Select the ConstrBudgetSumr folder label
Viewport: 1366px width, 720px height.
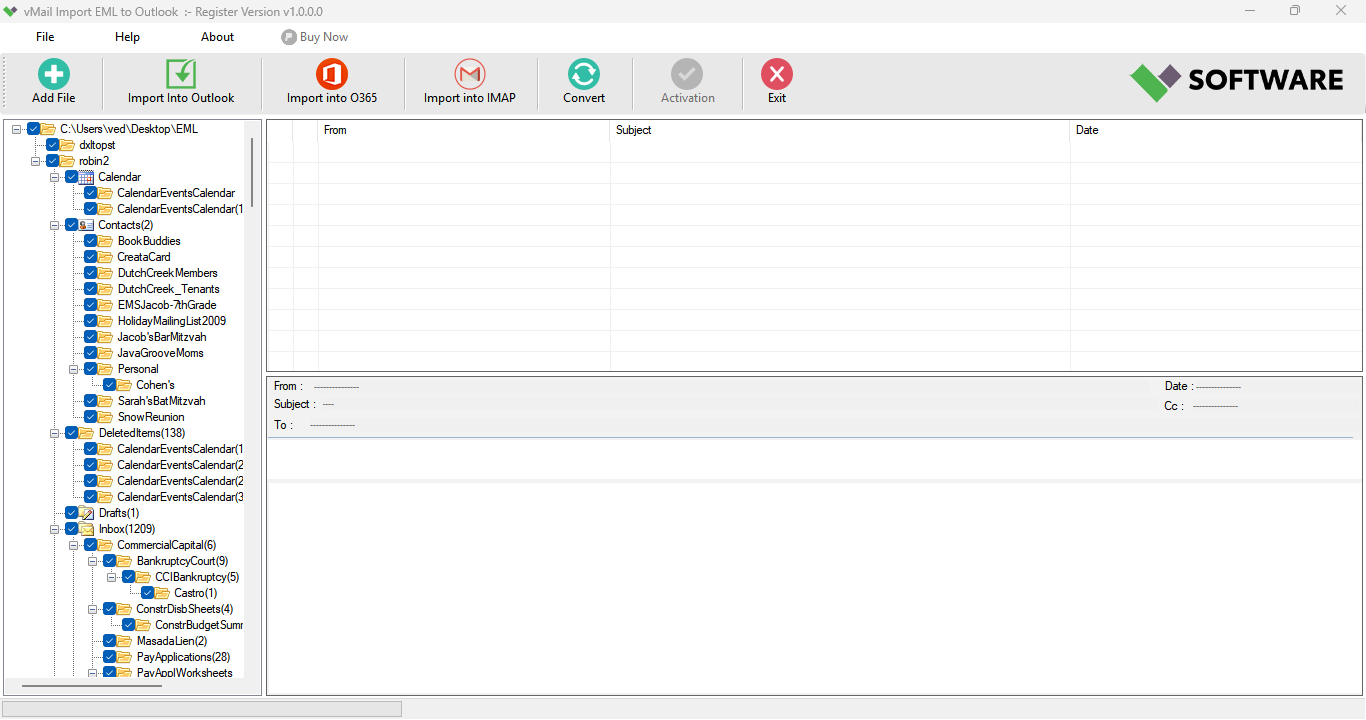[198, 625]
